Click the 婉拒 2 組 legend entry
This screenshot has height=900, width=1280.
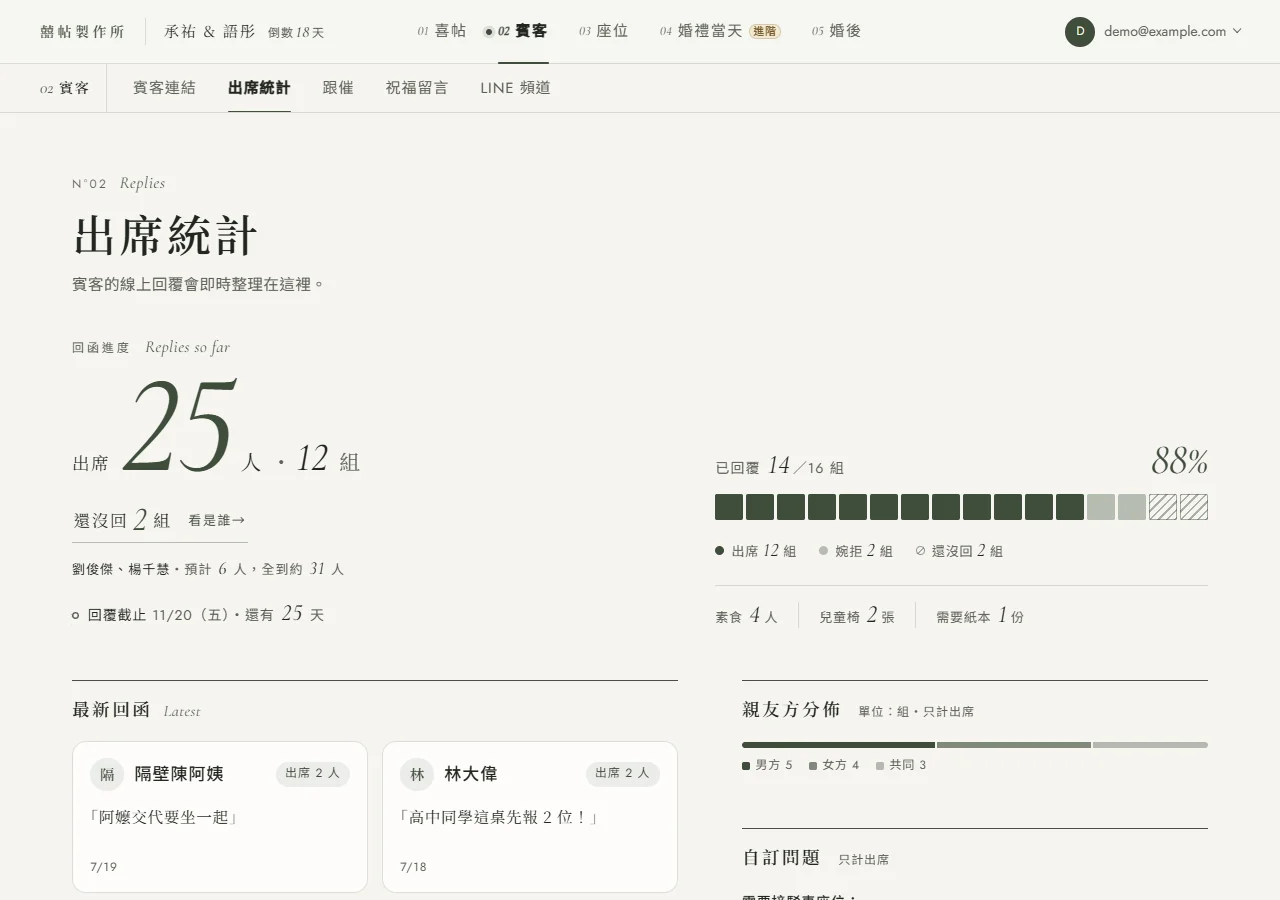(x=856, y=551)
